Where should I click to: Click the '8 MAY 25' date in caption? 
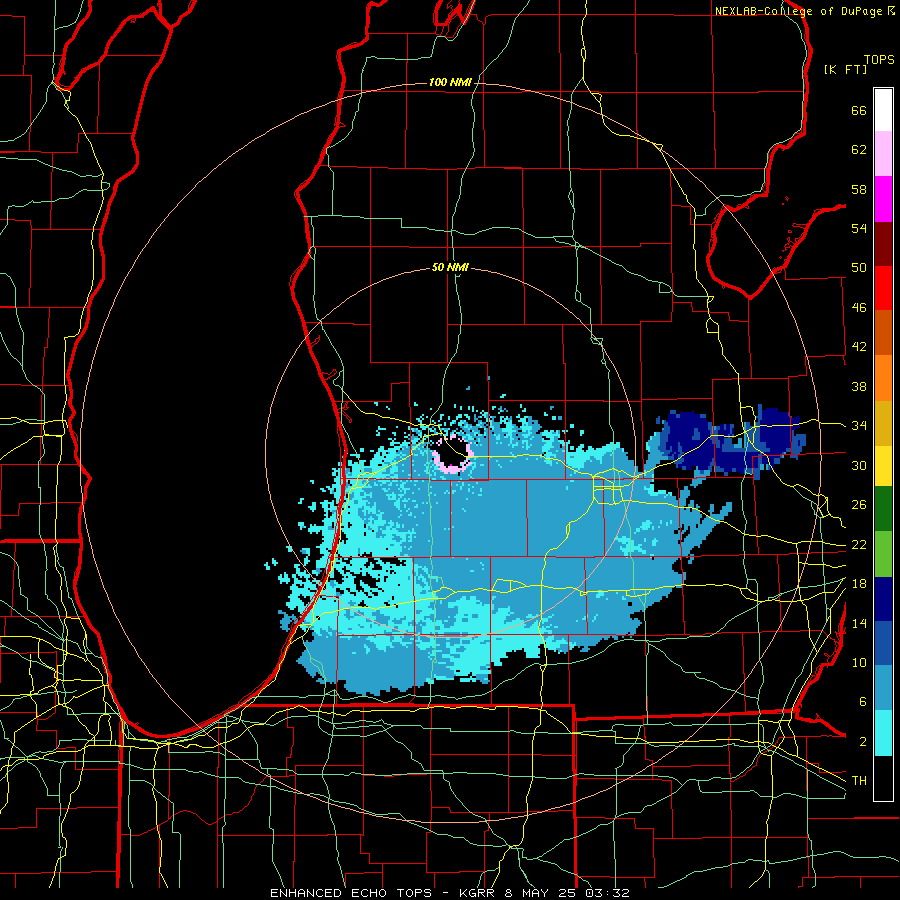pos(541,893)
